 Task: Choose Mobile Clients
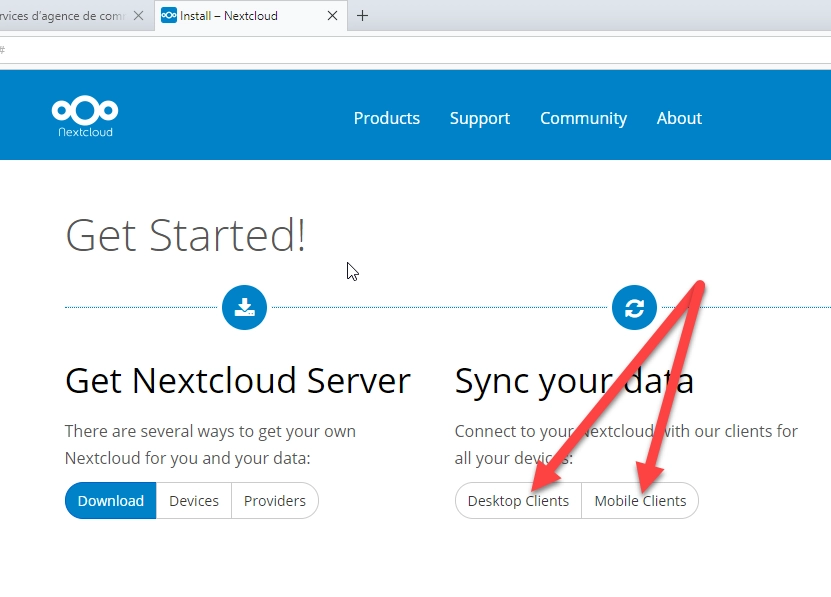point(640,501)
